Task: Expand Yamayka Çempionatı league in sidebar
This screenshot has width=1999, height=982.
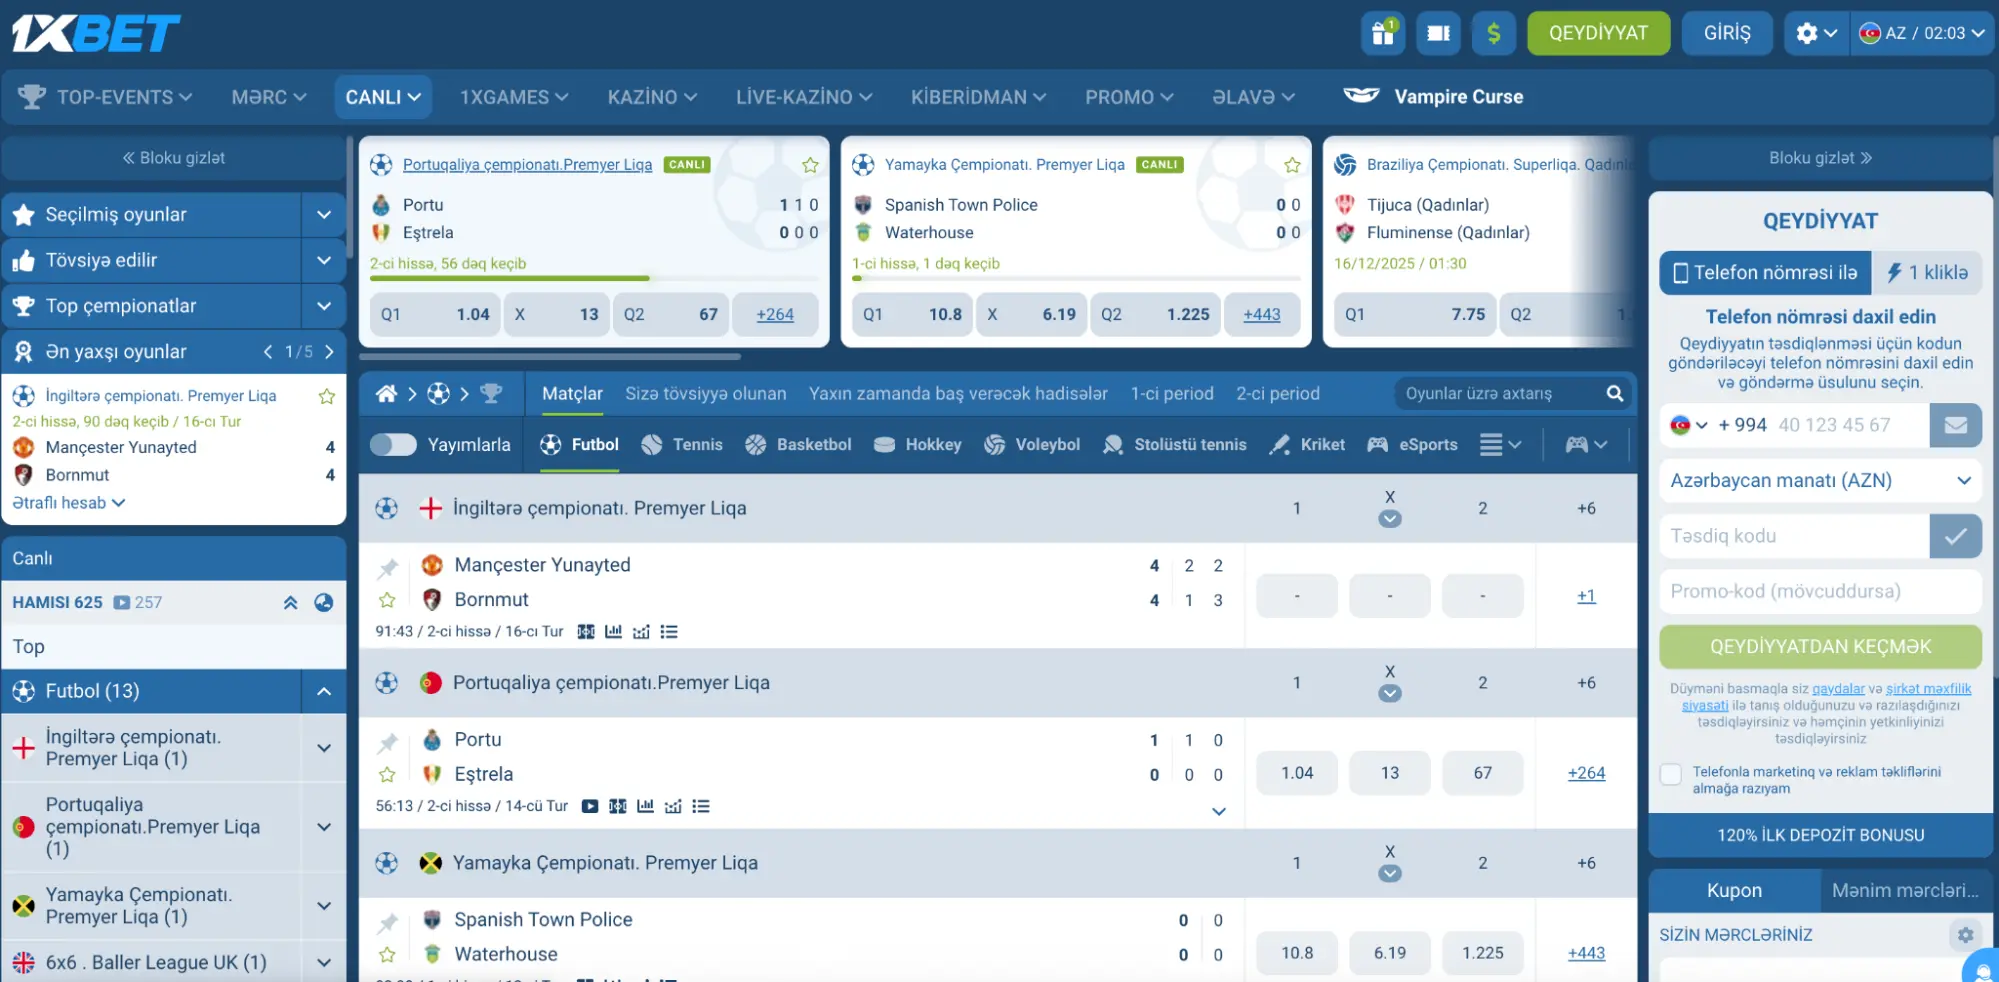Action: coord(324,906)
